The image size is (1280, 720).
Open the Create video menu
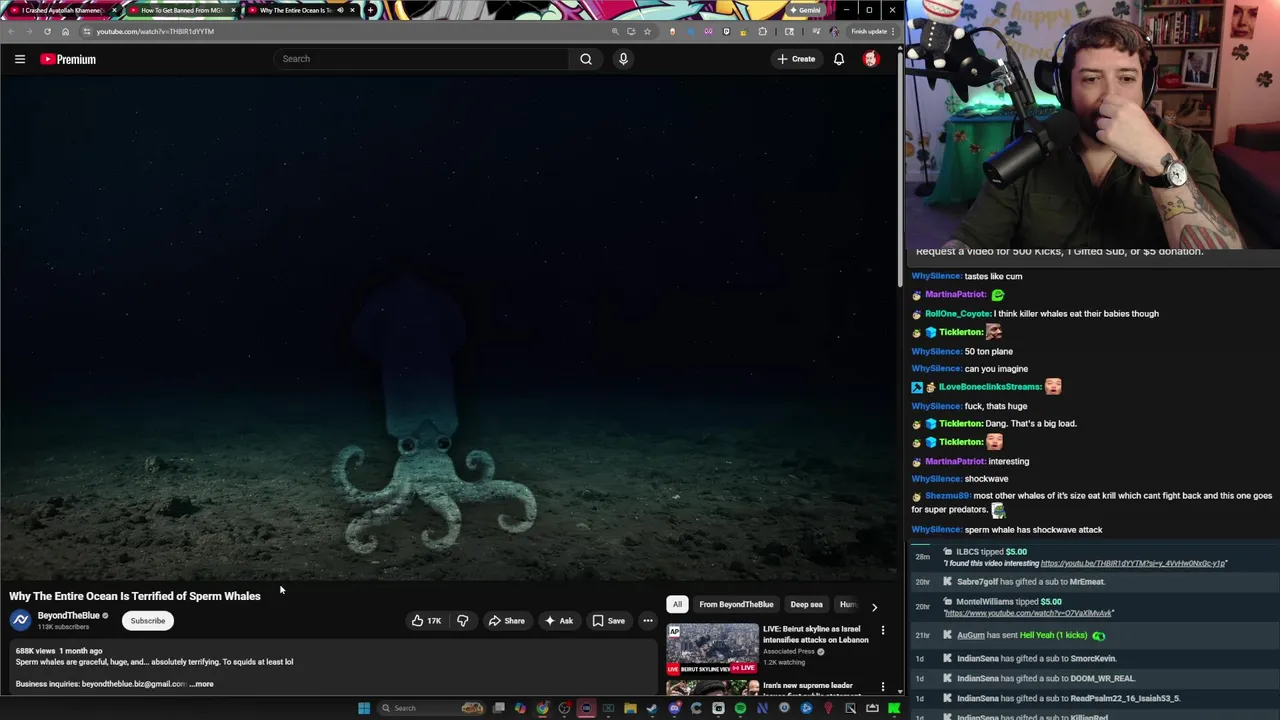coord(796,59)
